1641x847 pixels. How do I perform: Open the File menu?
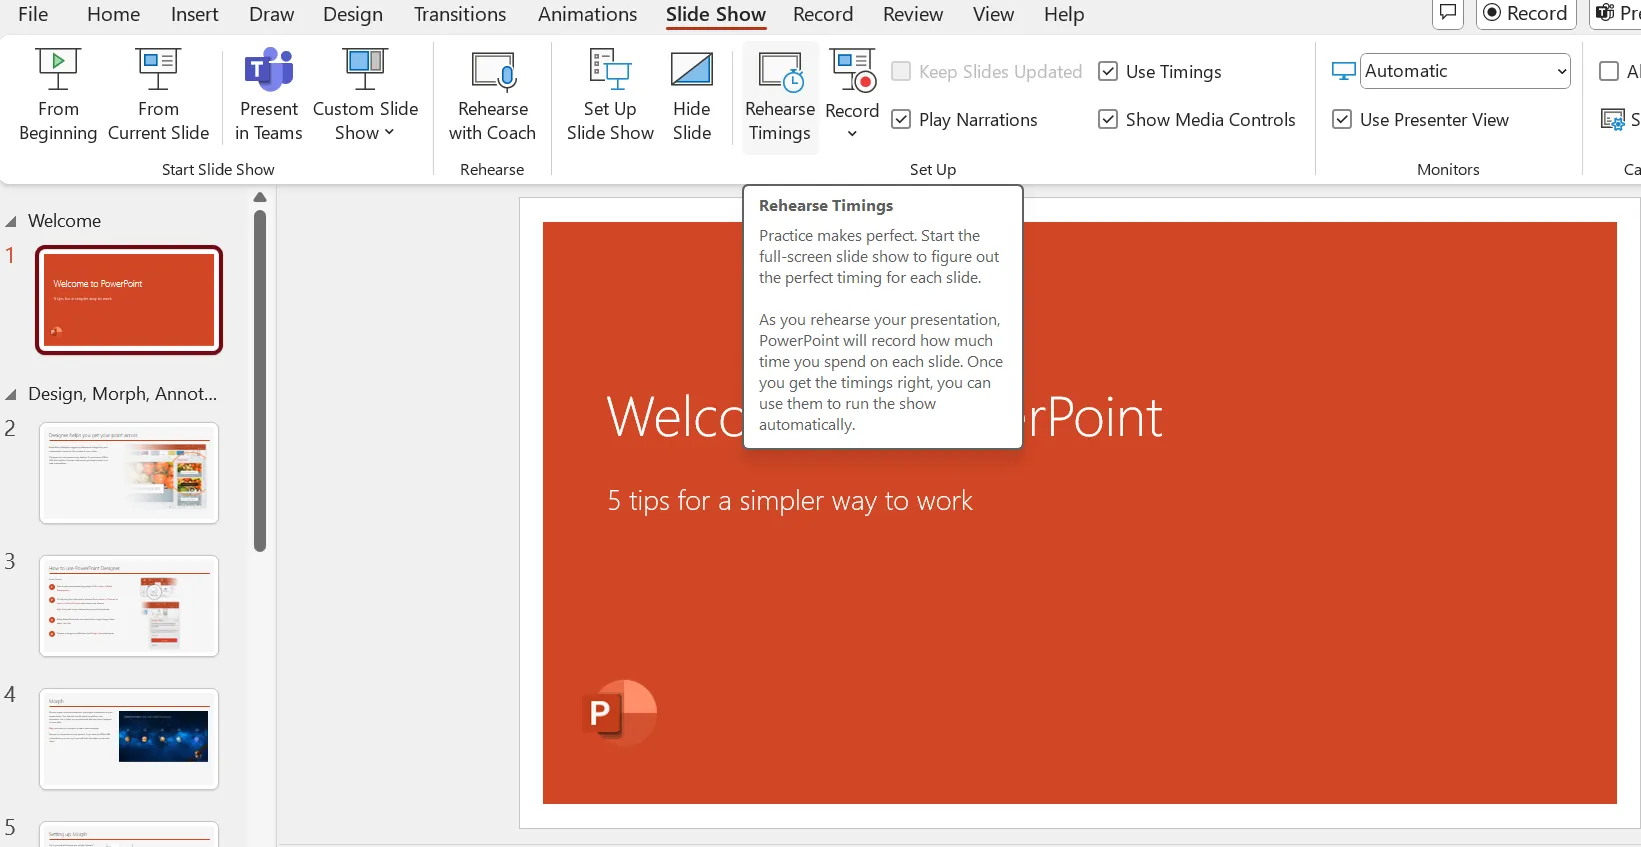[33, 14]
